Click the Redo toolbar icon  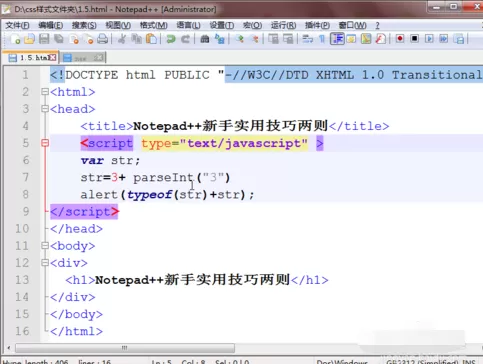(x=186, y=39)
